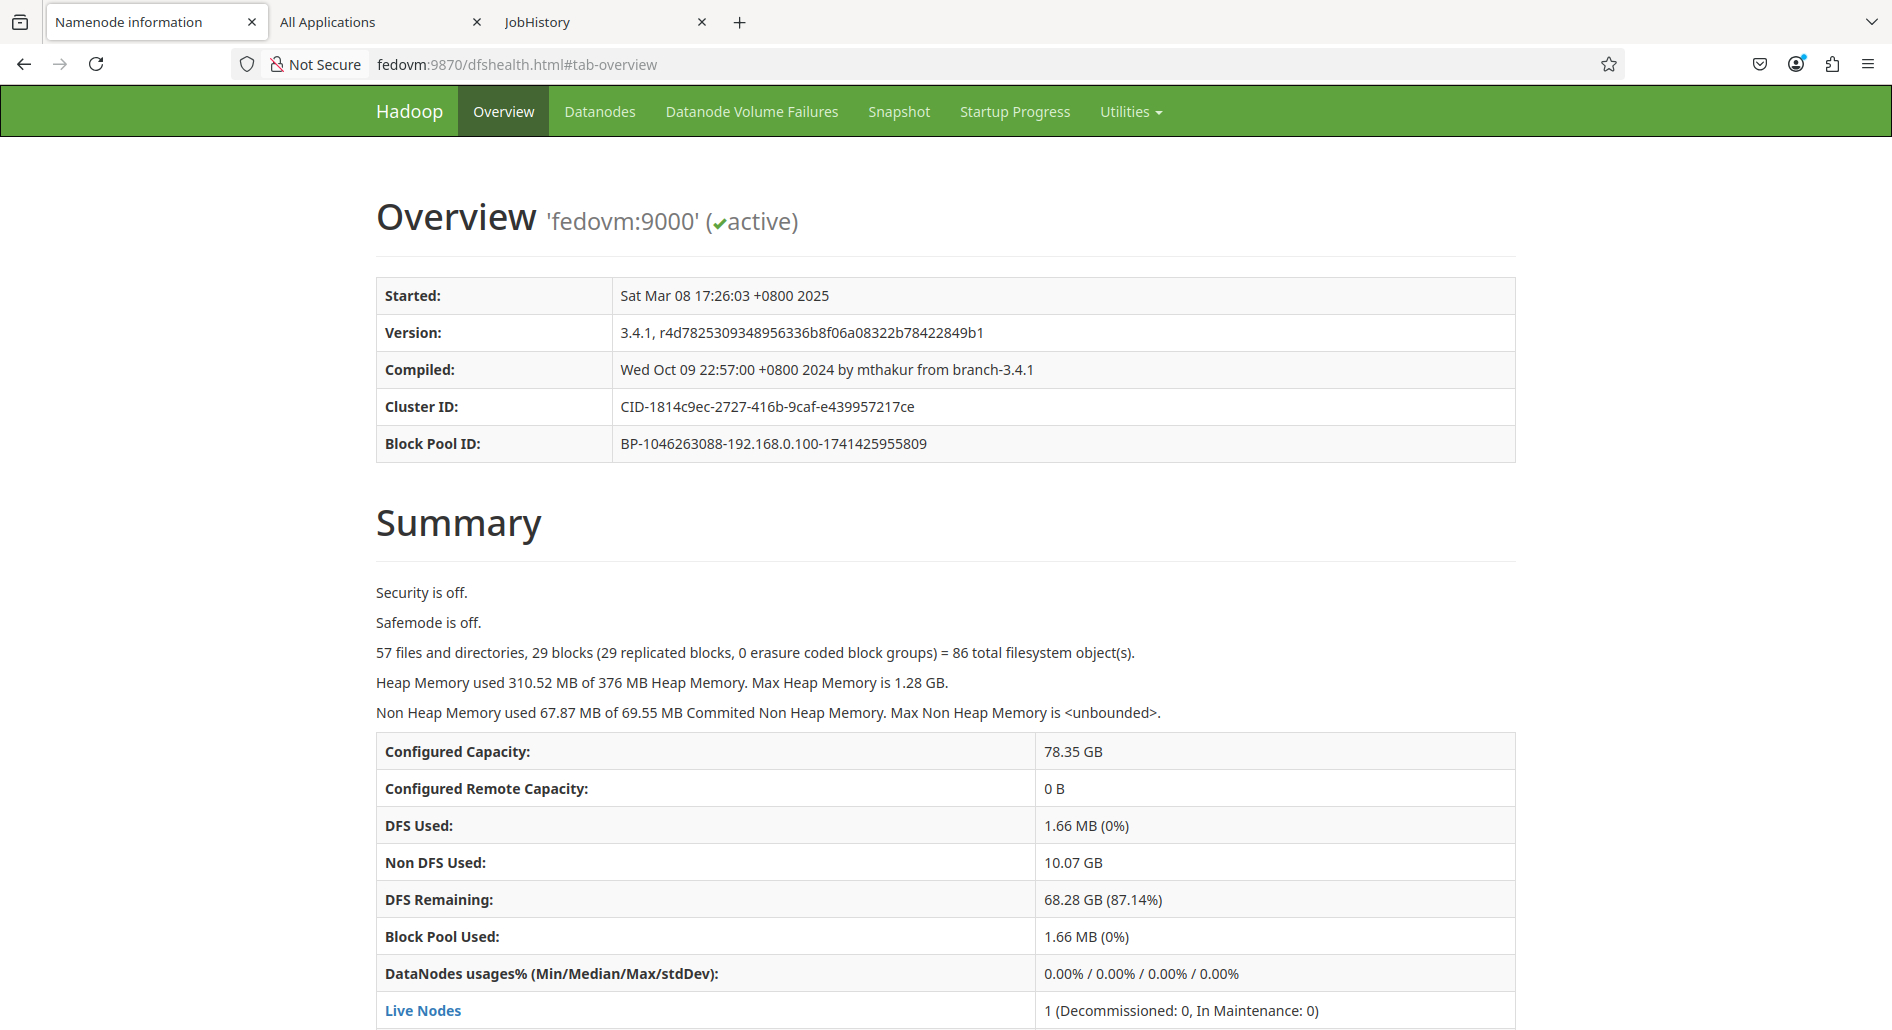This screenshot has height=1030, width=1892.
Task: Click the version string 3.4.1 value
Action: pos(802,333)
